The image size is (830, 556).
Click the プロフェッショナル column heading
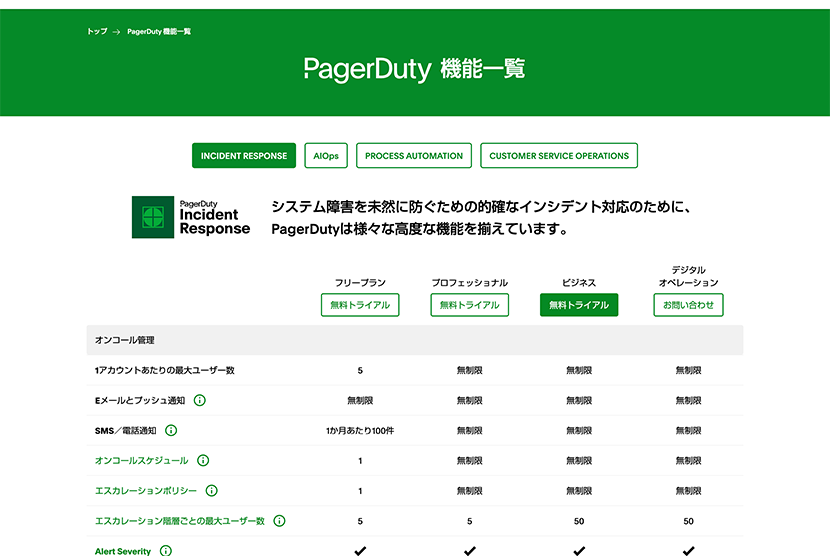coord(470,283)
